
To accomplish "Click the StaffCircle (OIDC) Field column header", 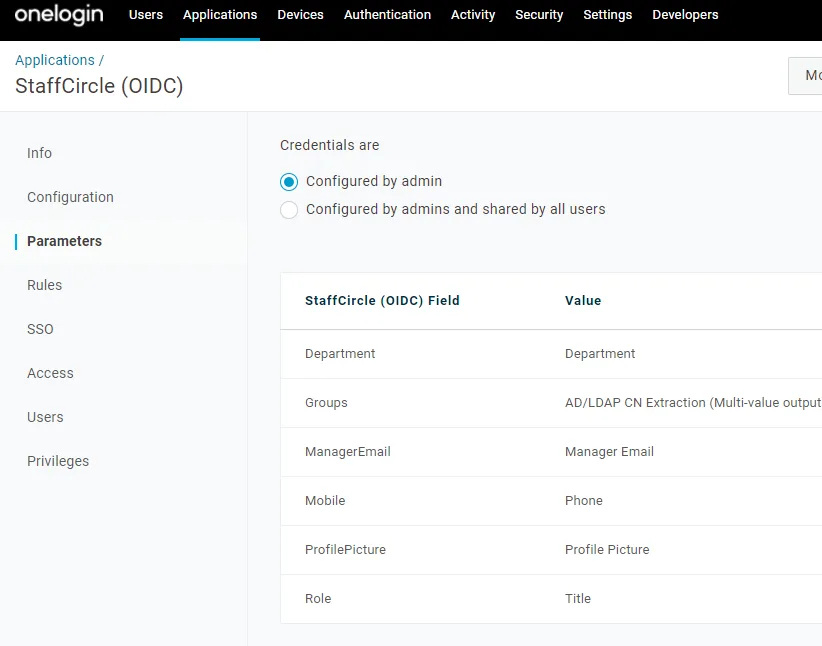I will pos(382,300).
